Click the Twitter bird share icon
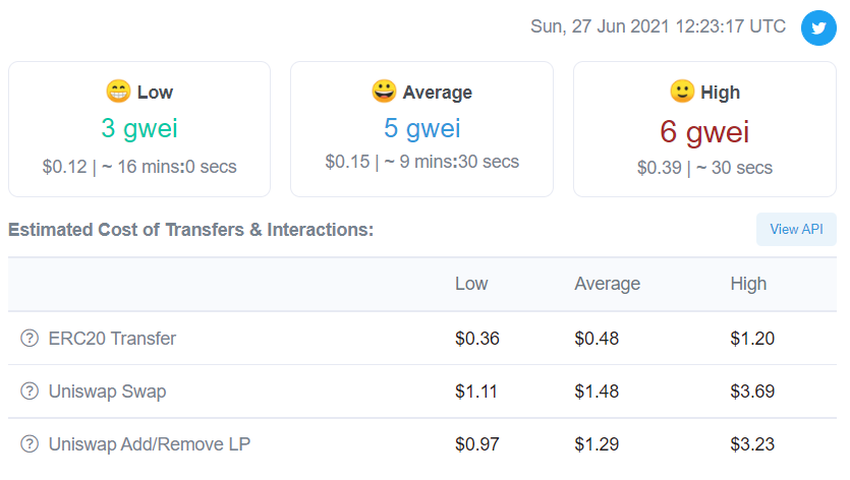This screenshot has width=850, height=480. [819, 28]
